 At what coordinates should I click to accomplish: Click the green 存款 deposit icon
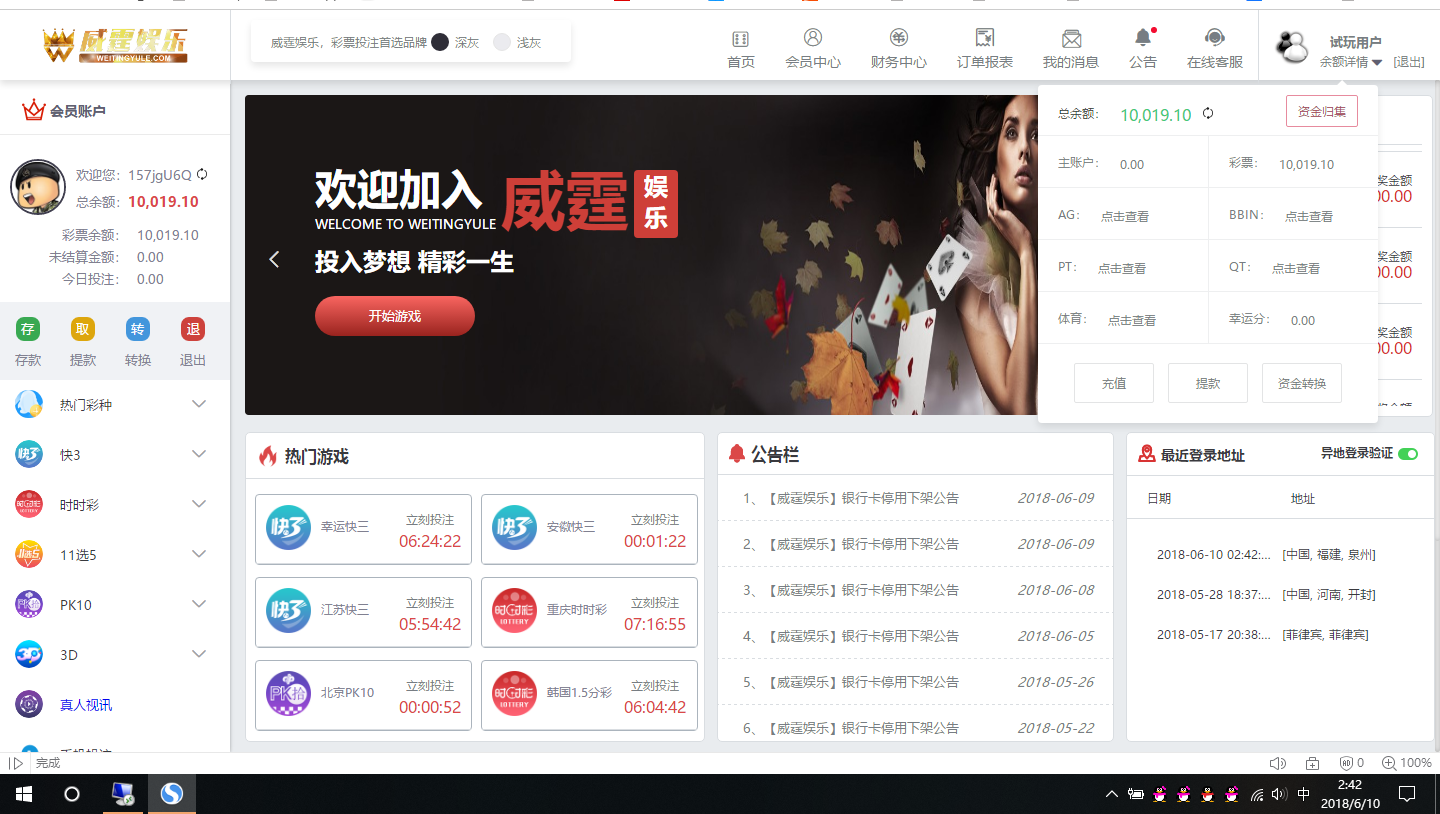(28, 329)
